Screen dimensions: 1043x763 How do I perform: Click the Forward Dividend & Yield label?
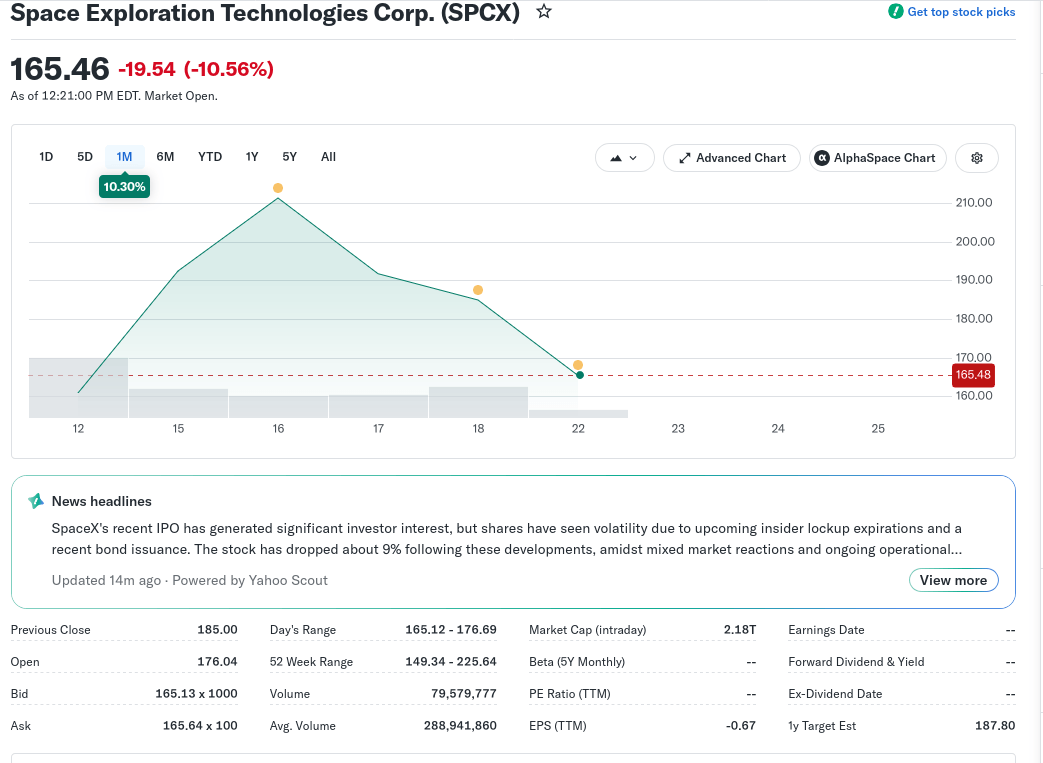pyautogui.click(x=856, y=662)
